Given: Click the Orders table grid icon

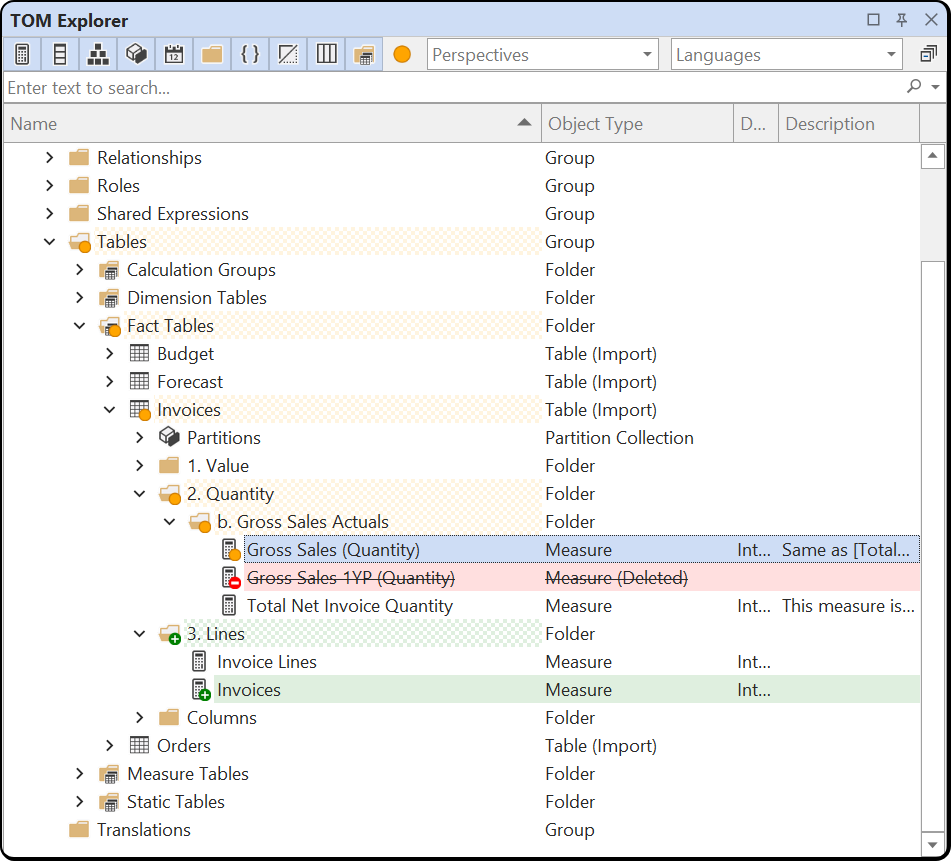Looking at the screenshot, I should coord(139,745).
